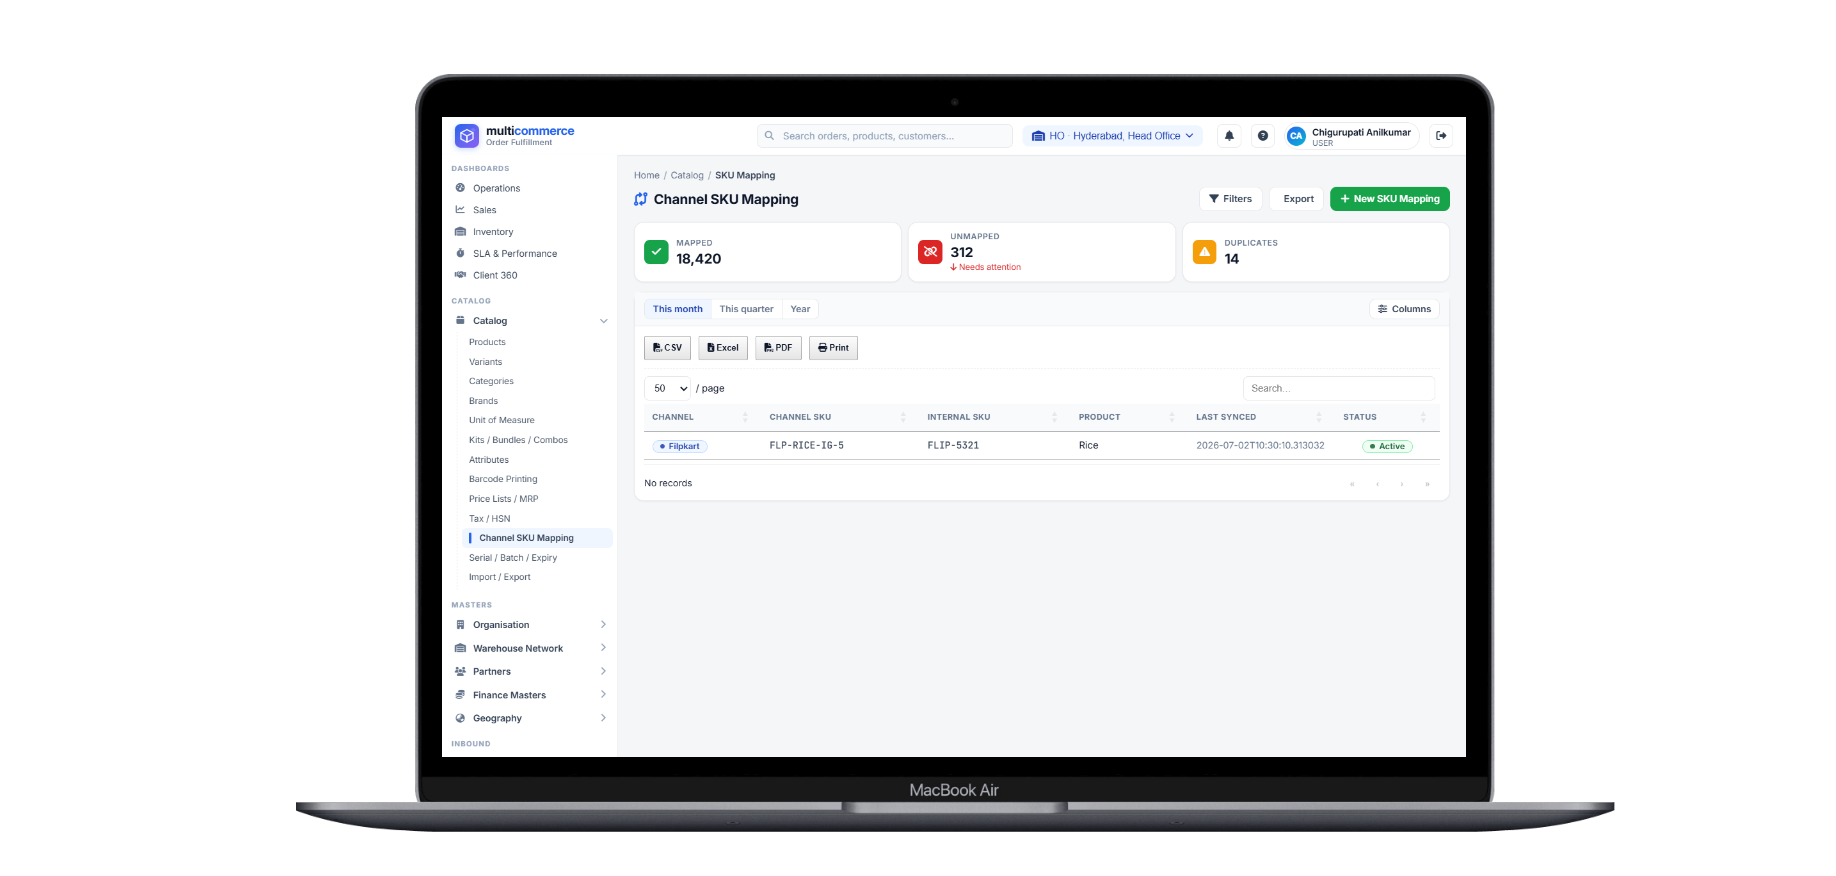Image resolution: width=1836 pixels, height=876 pixels.
Task: Open the Head Office location dropdown
Action: click(1113, 136)
